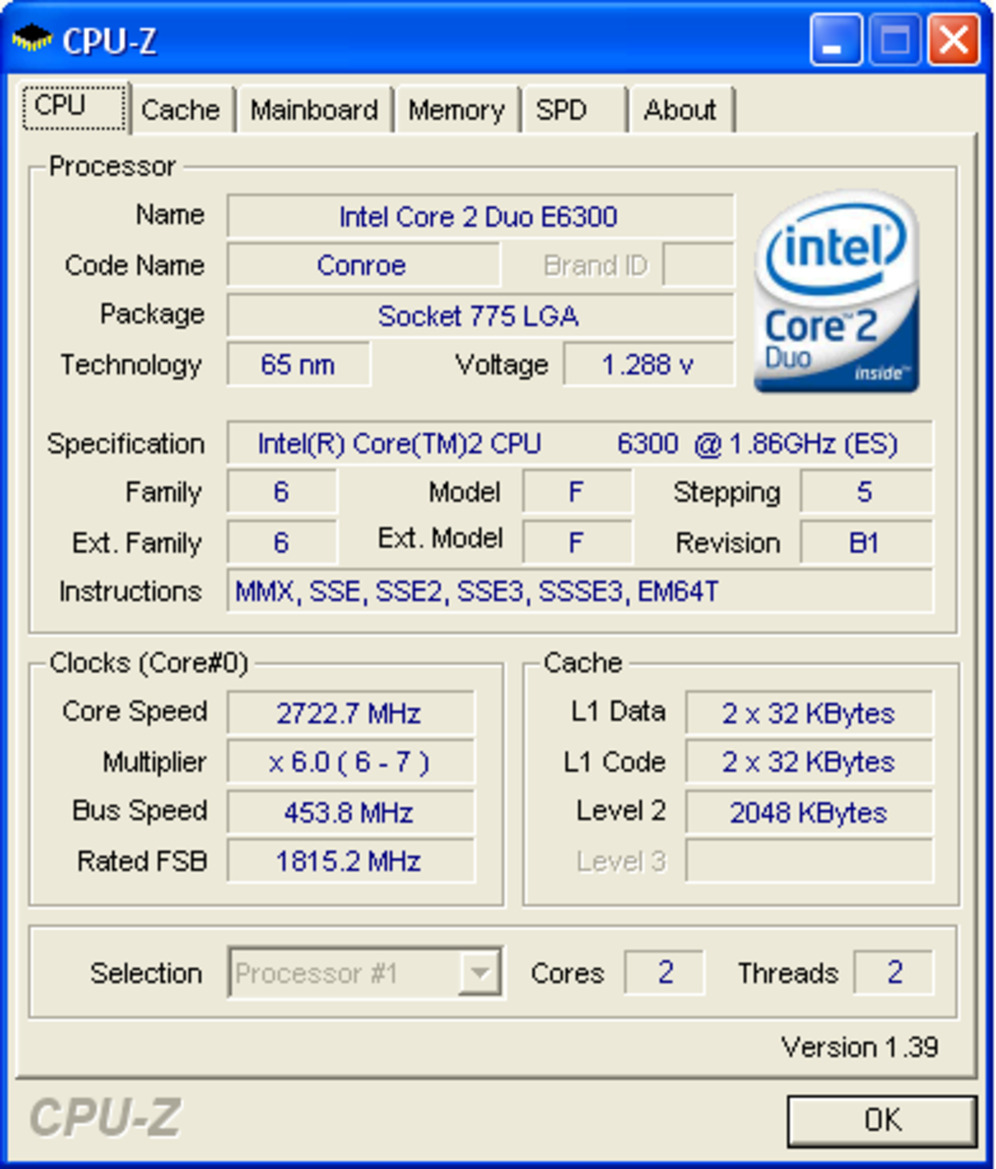Click the CPU-Z logo at bottom left
This screenshot has width=996, height=1169.
click(103, 1119)
